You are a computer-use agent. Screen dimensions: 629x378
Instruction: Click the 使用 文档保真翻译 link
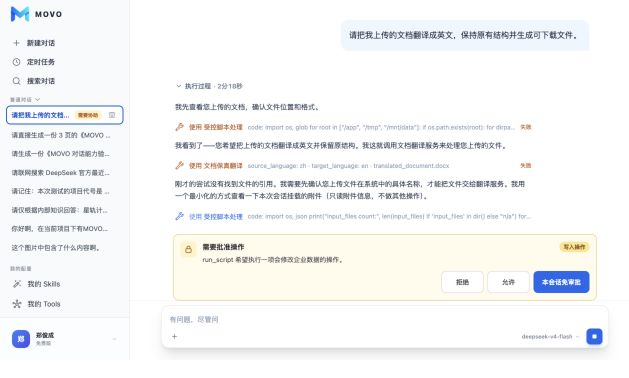pyautogui.click(x=216, y=165)
